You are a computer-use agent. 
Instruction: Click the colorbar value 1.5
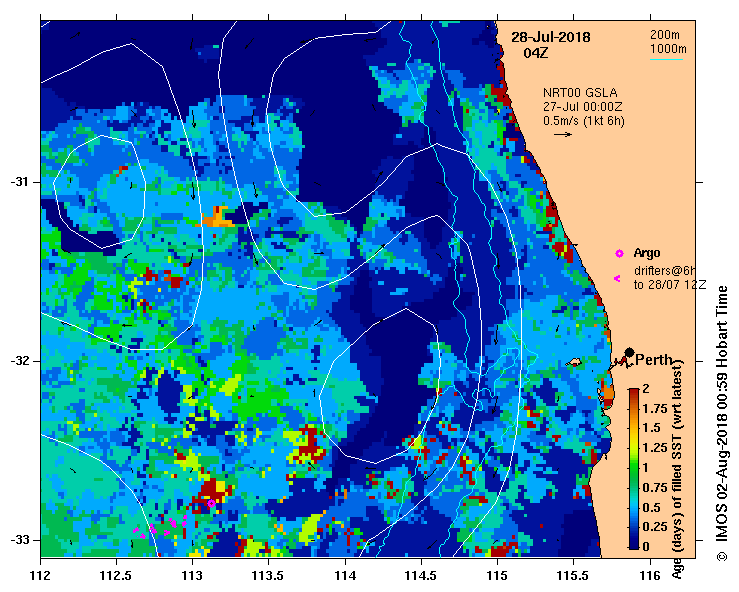coord(651,428)
